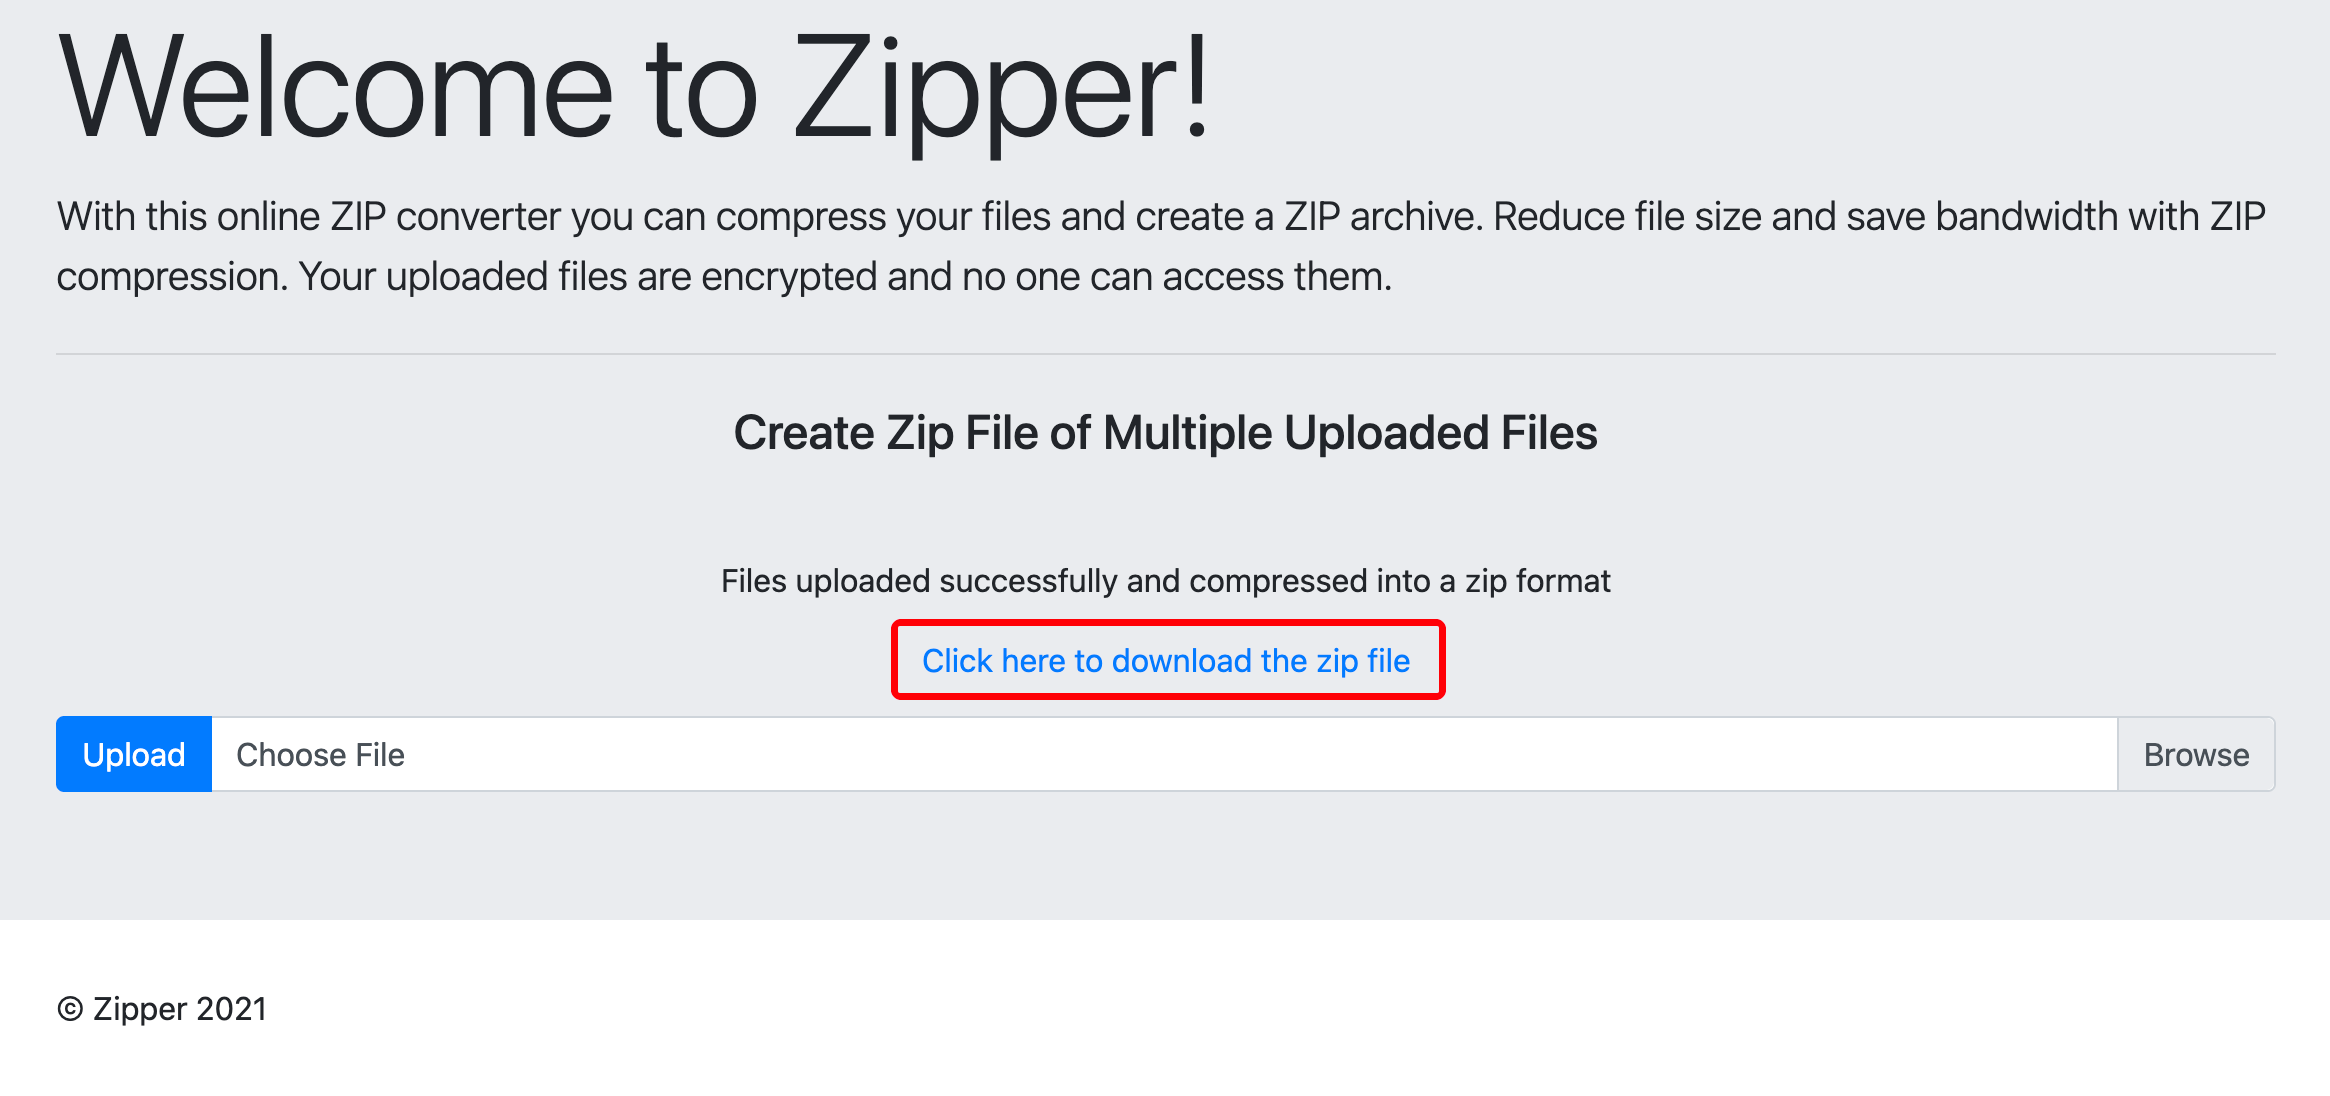The height and width of the screenshot is (1096, 2330).
Task: Open the zip file download link
Action: [1166, 661]
